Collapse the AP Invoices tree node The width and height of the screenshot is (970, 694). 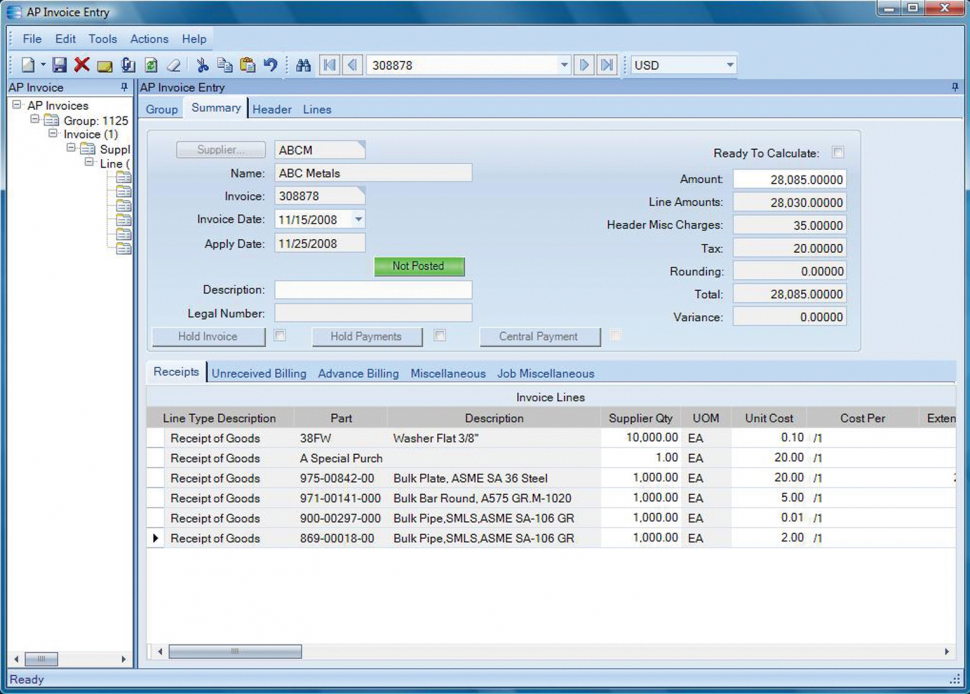[16, 105]
